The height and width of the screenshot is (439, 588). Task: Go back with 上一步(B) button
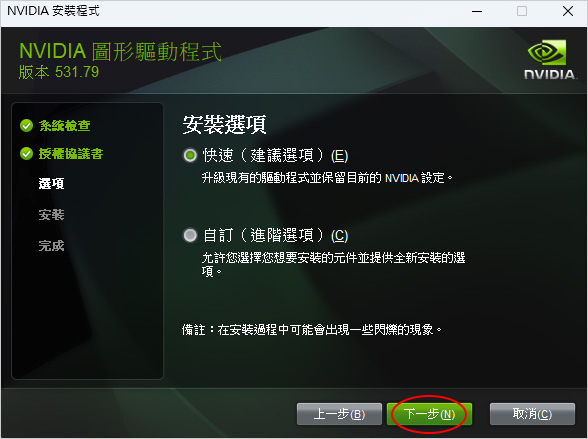tap(339, 414)
